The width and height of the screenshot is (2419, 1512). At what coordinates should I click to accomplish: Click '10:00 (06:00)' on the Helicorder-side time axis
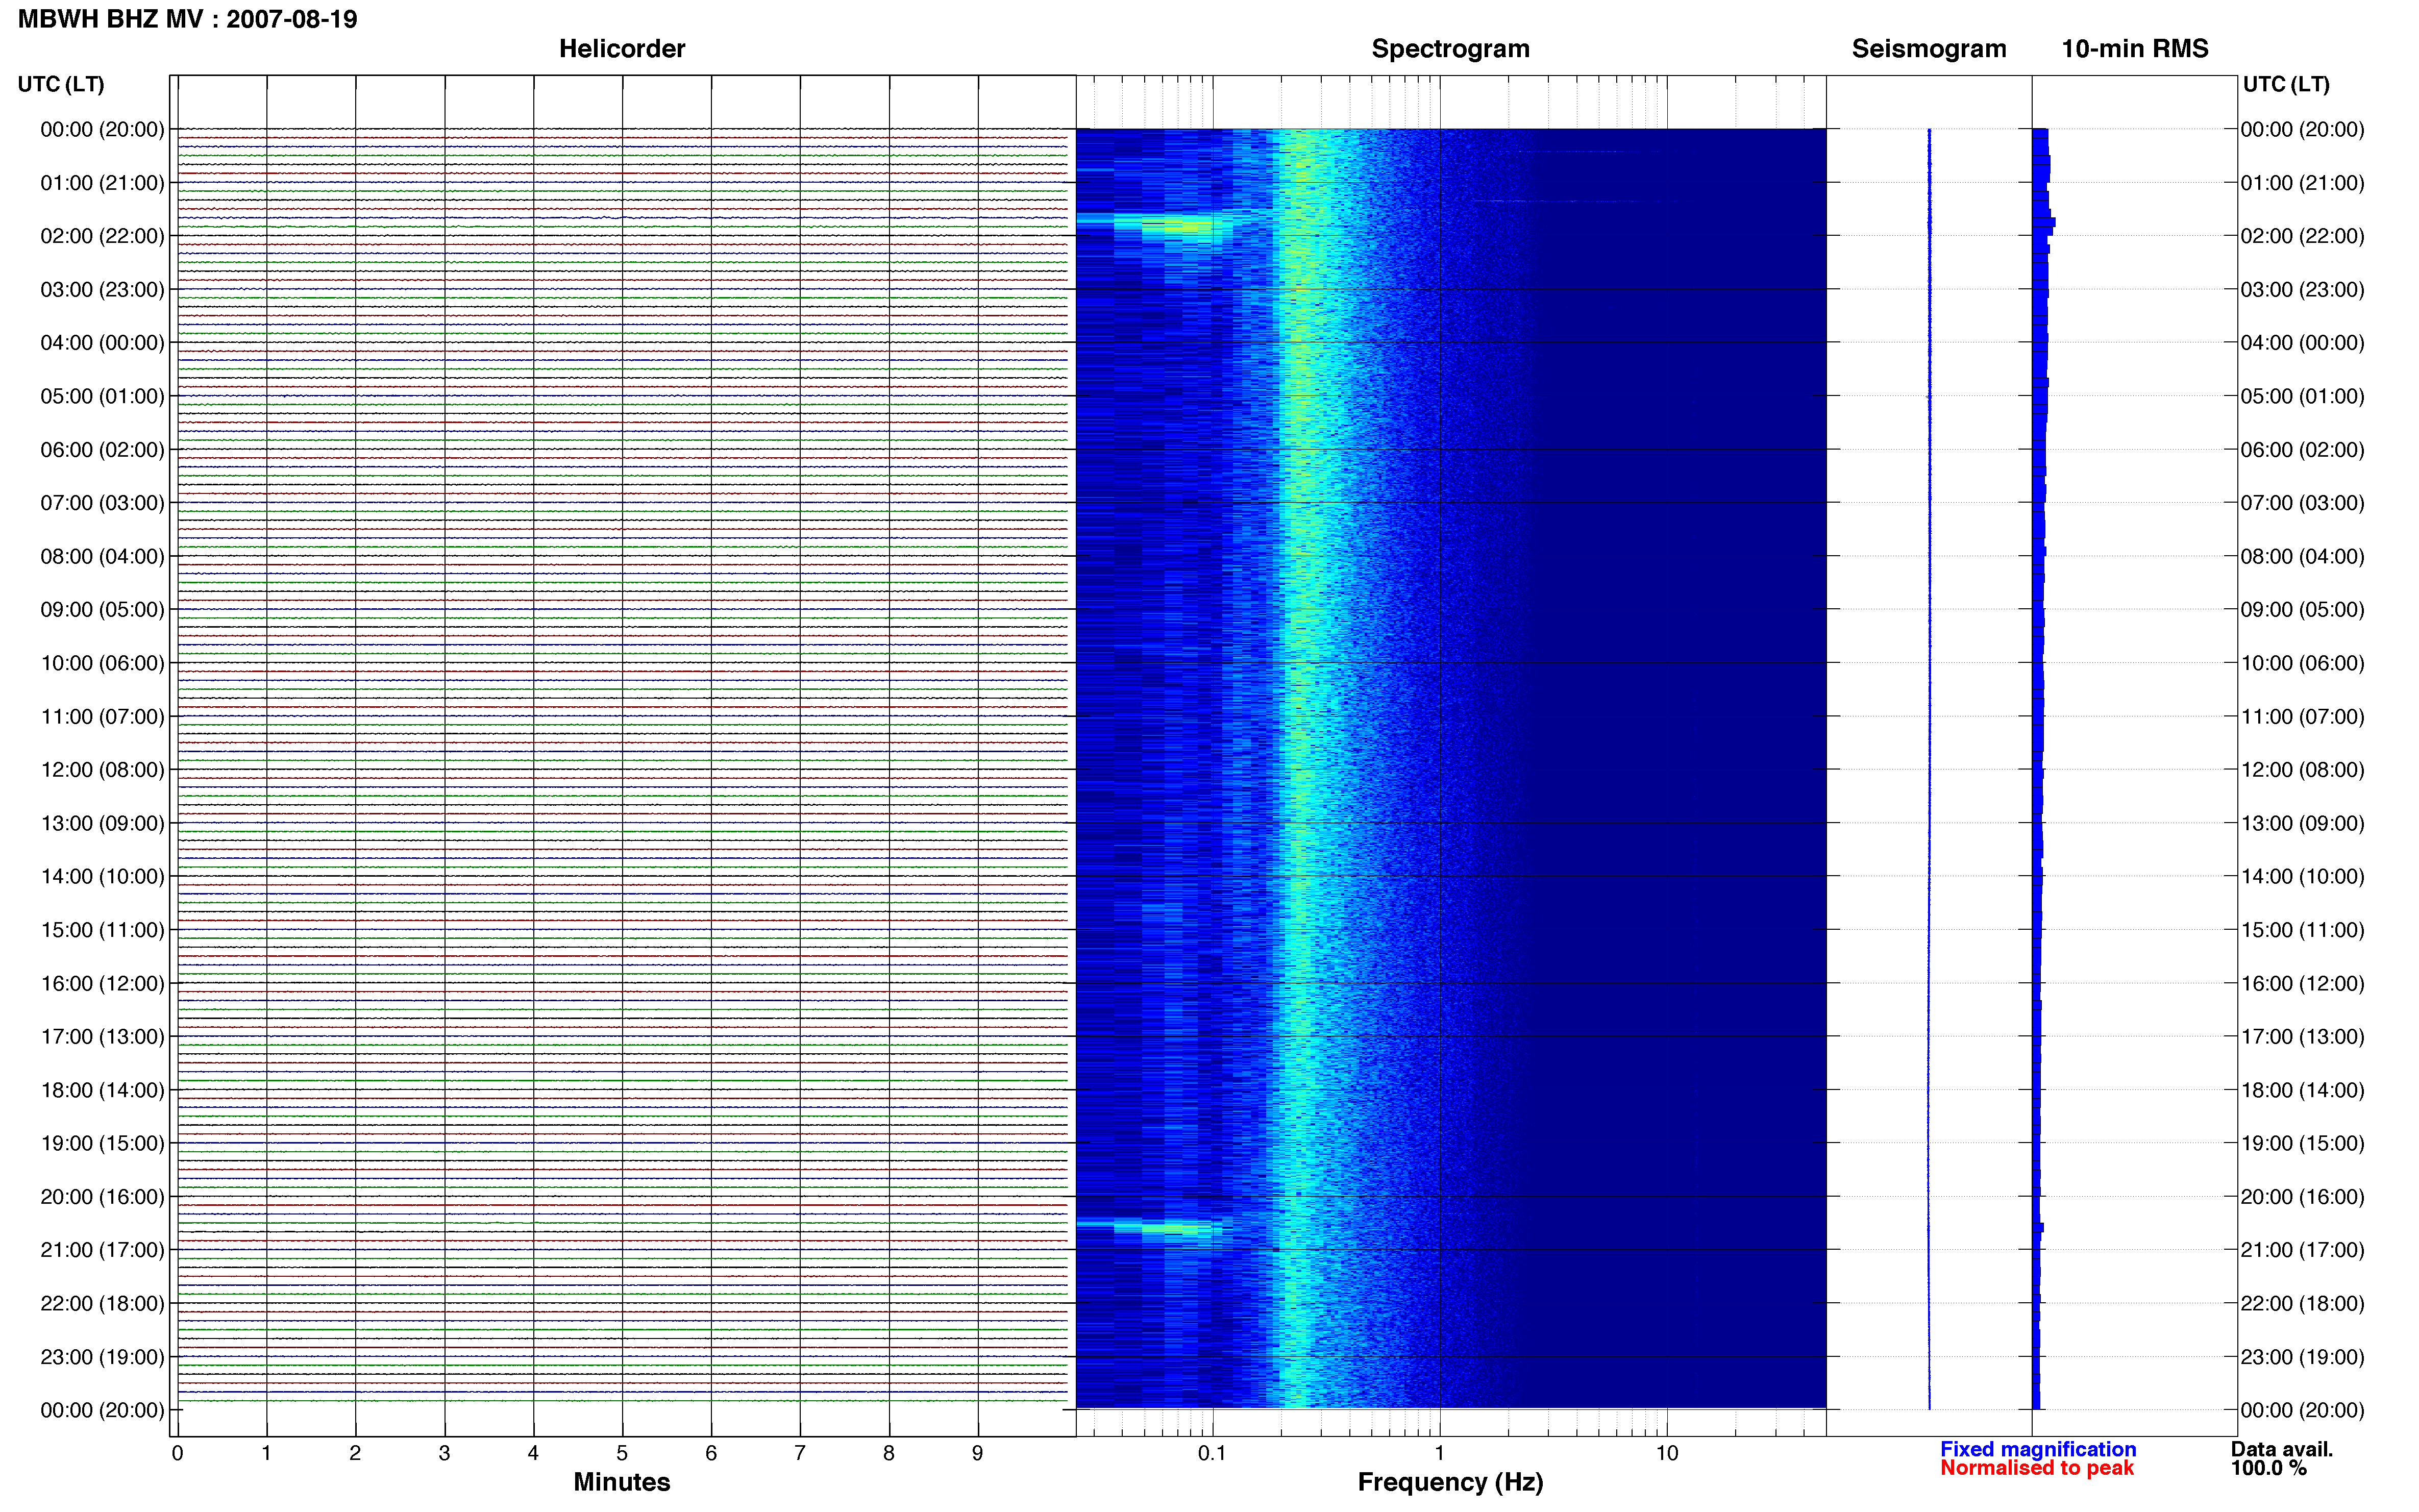[102, 663]
